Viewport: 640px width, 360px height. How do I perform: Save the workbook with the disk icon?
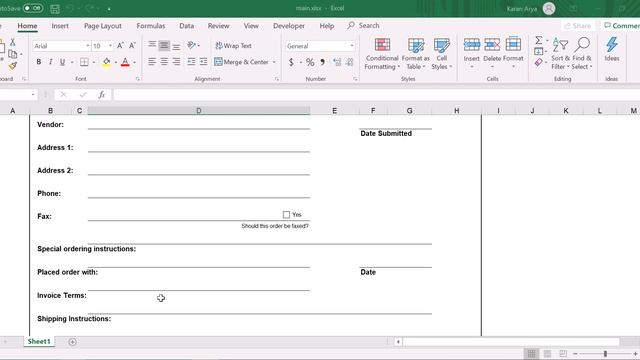pos(55,8)
